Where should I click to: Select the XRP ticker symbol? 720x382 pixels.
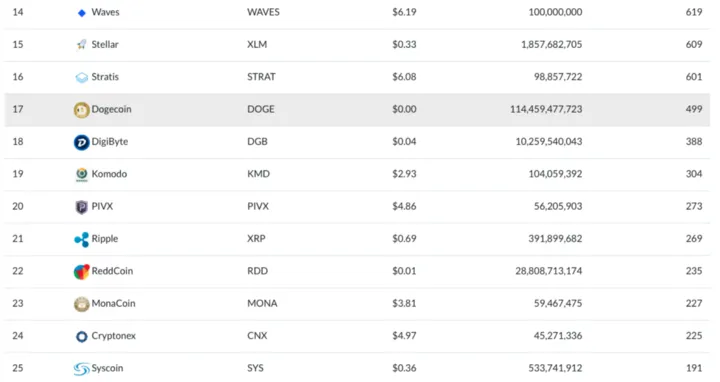(256, 239)
